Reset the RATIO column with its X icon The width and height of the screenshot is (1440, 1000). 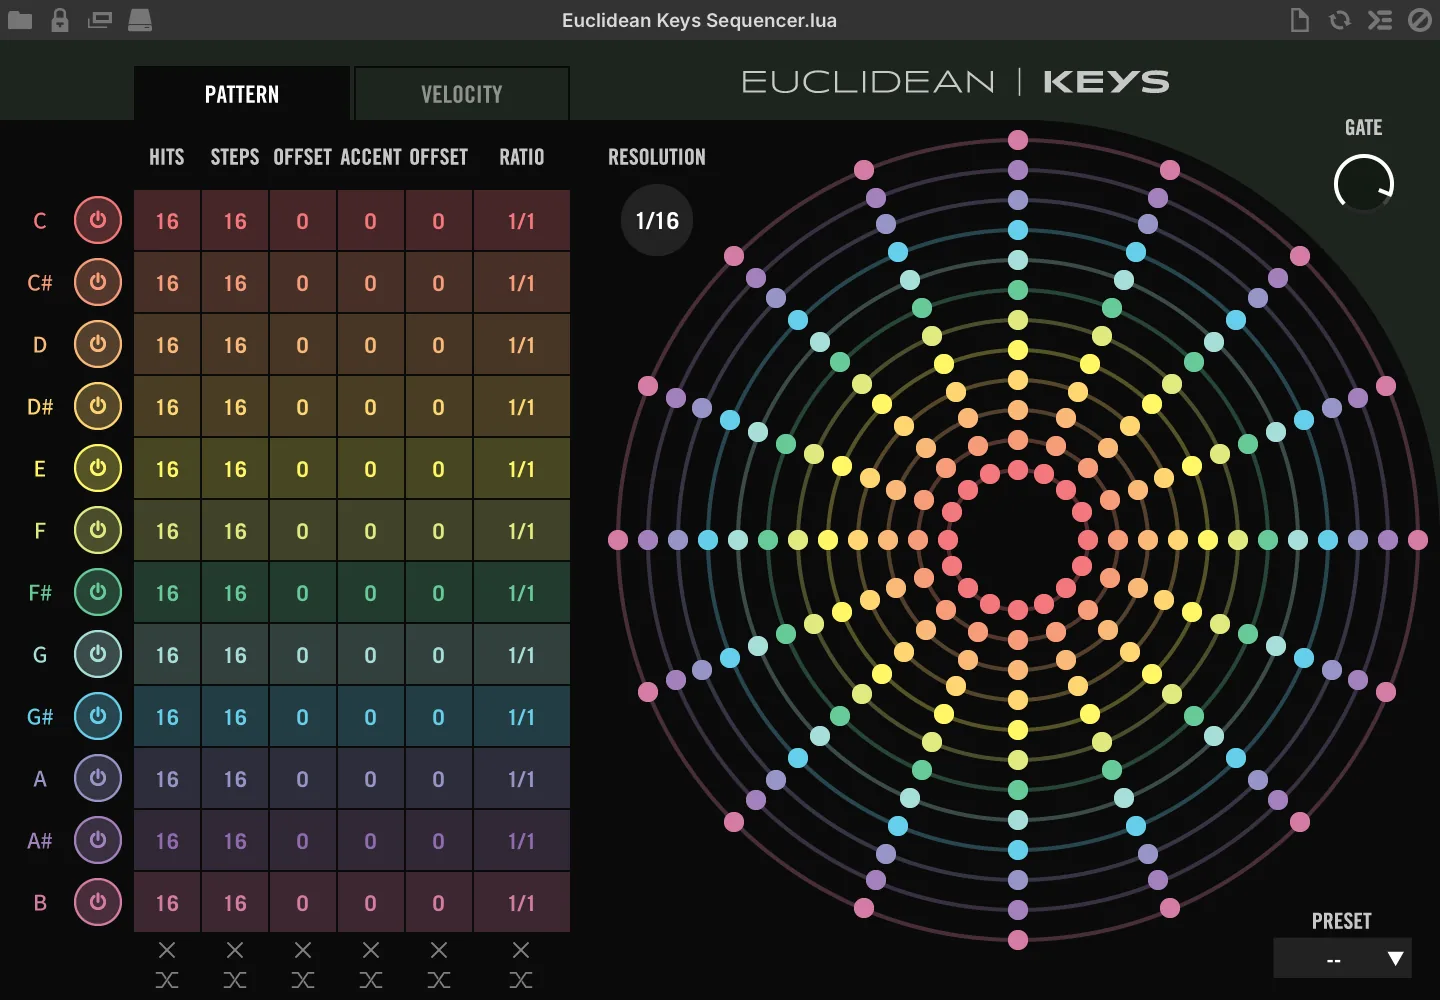coord(521,950)
